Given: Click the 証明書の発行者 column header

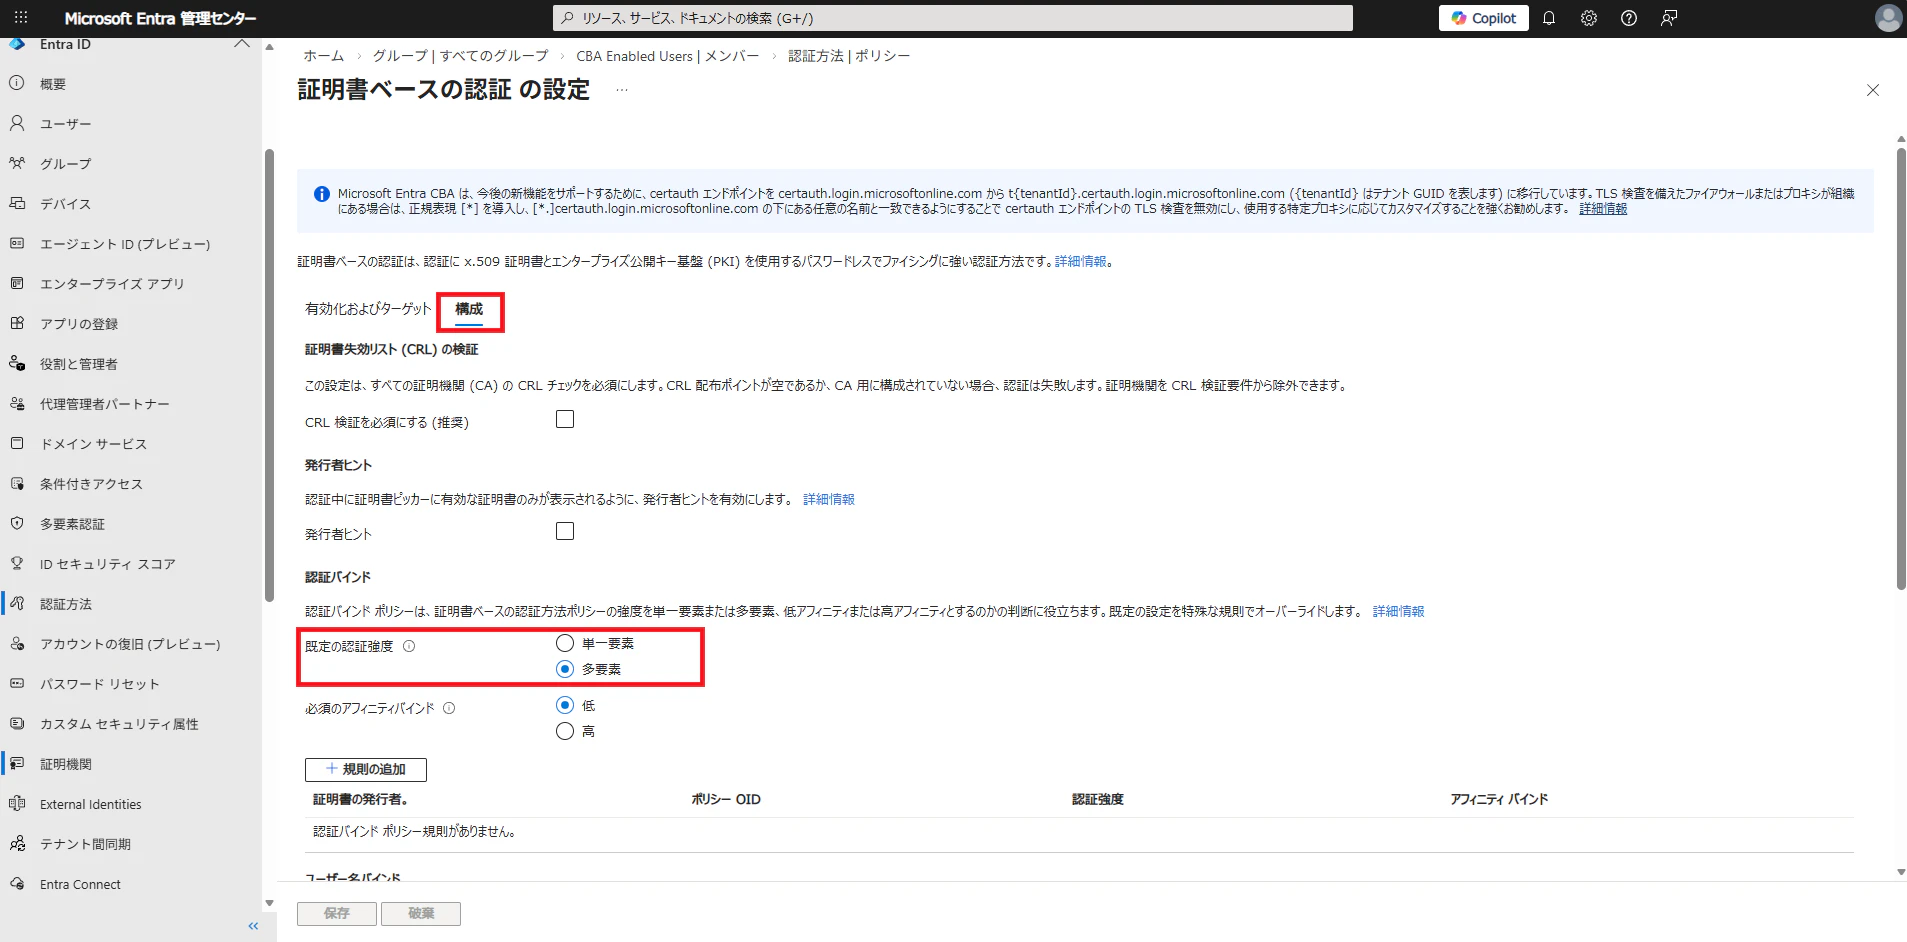Looking at the screenshot, I should click(x=360, y=799).
